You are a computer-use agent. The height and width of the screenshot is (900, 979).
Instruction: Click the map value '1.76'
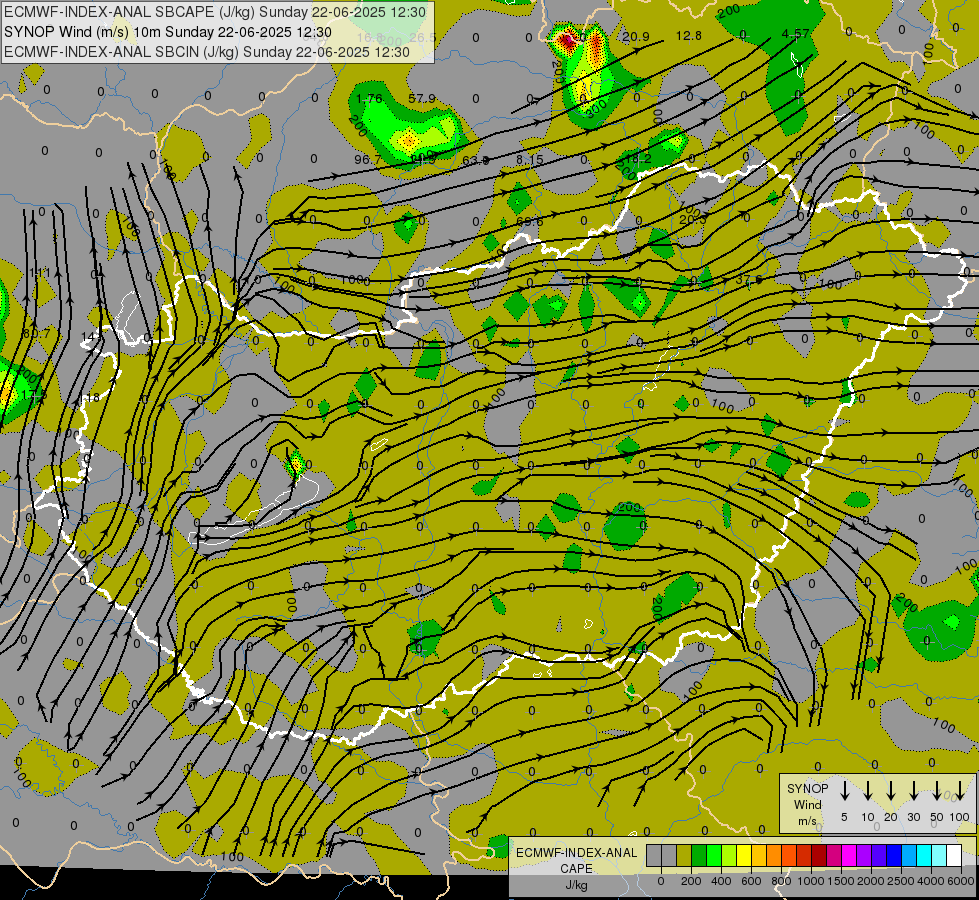(369, 99)
